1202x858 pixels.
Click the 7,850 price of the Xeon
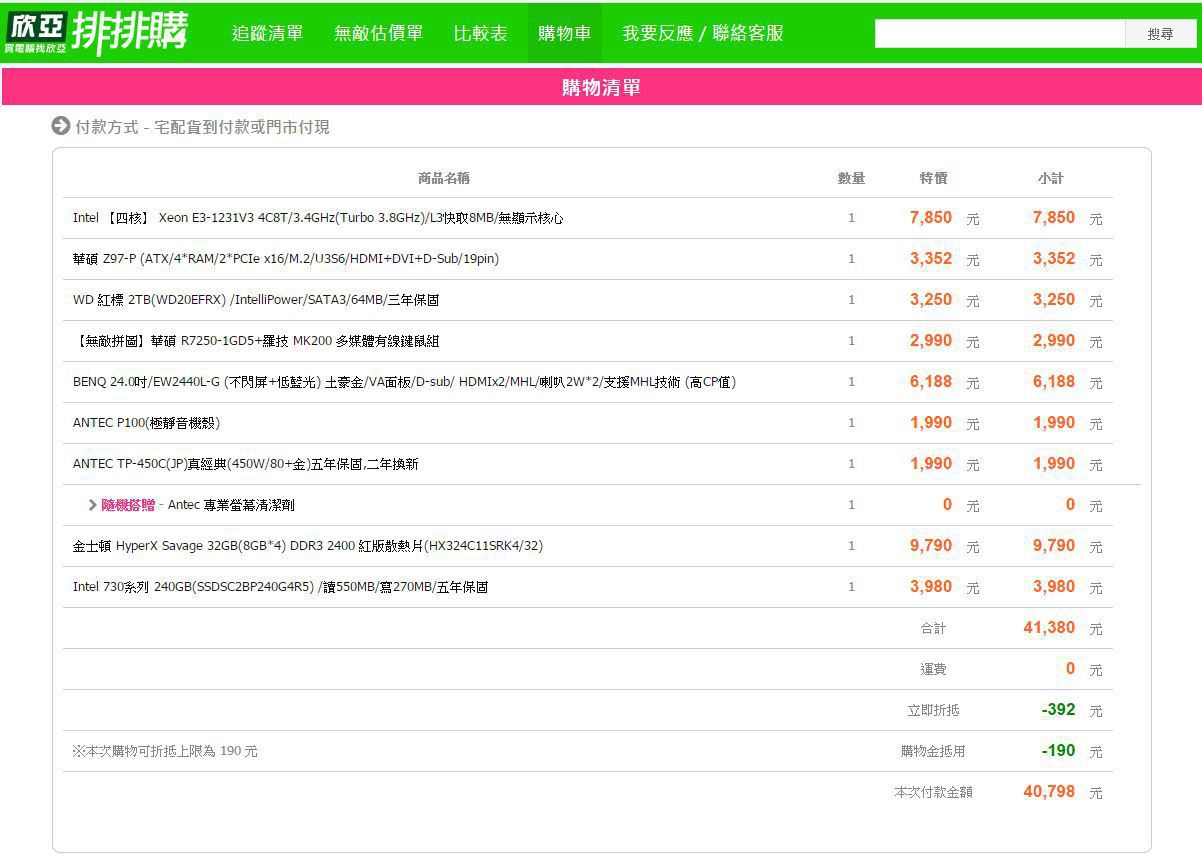click(931, 217)
